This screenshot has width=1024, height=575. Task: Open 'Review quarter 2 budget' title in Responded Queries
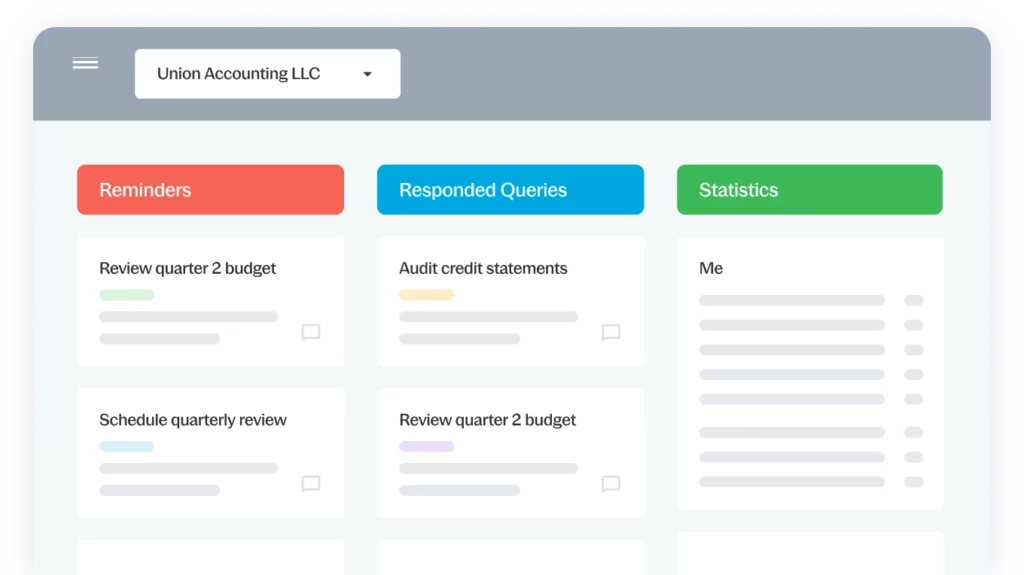point(487,420)
